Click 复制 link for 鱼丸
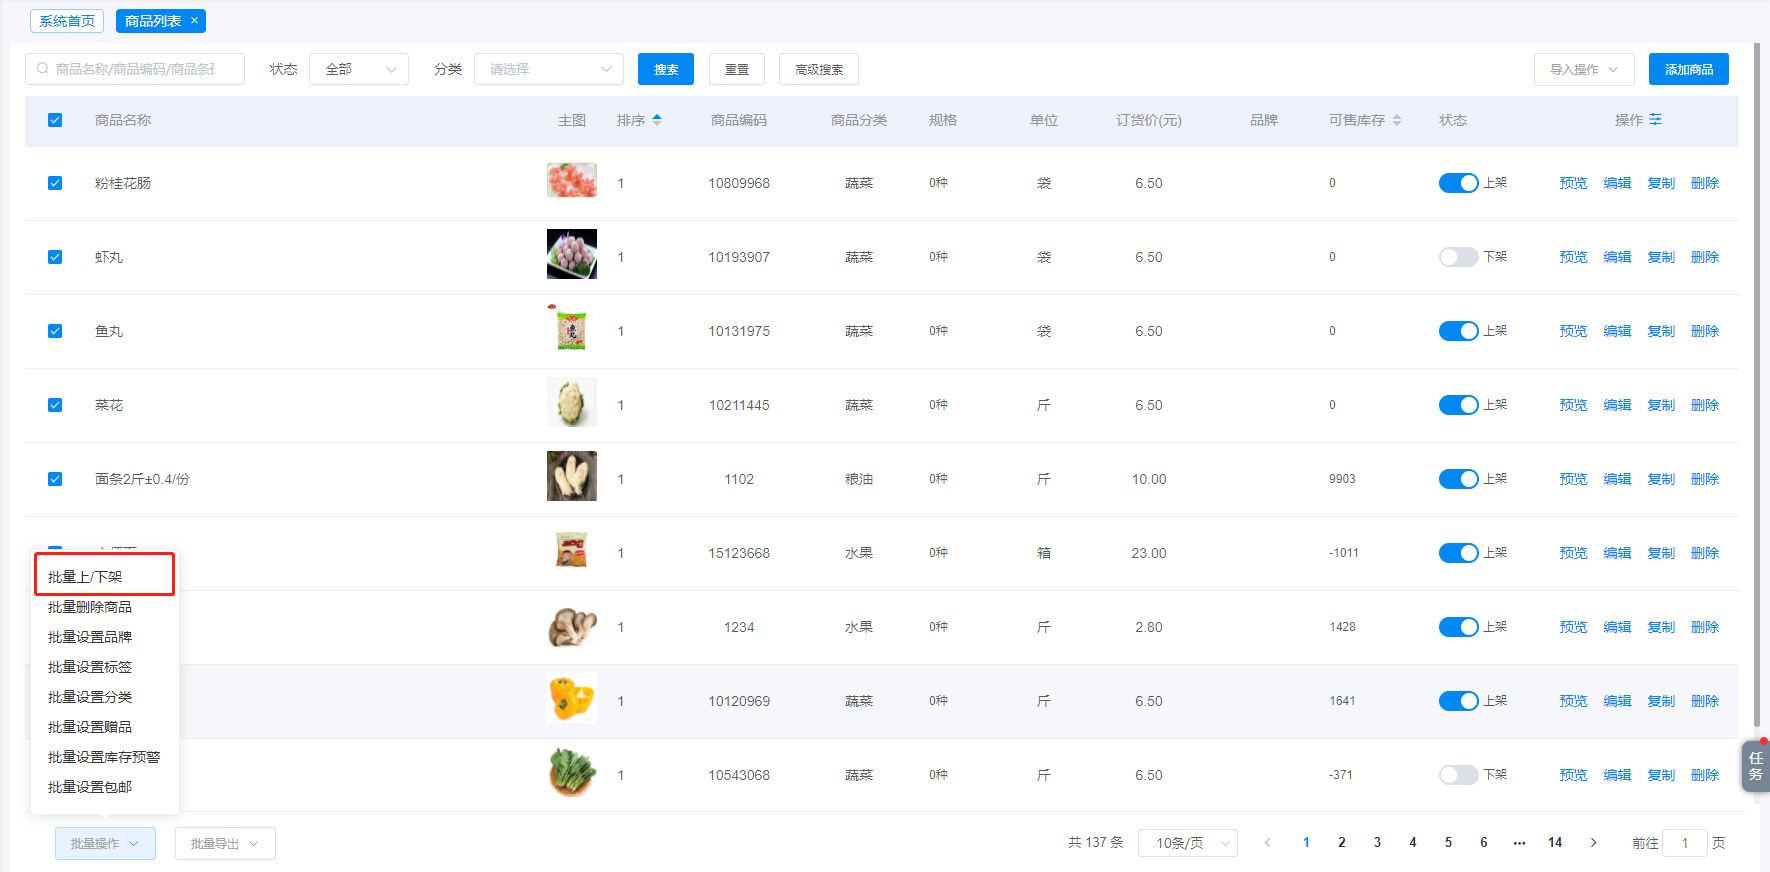1770x872 pixels. coord(1661,331)
